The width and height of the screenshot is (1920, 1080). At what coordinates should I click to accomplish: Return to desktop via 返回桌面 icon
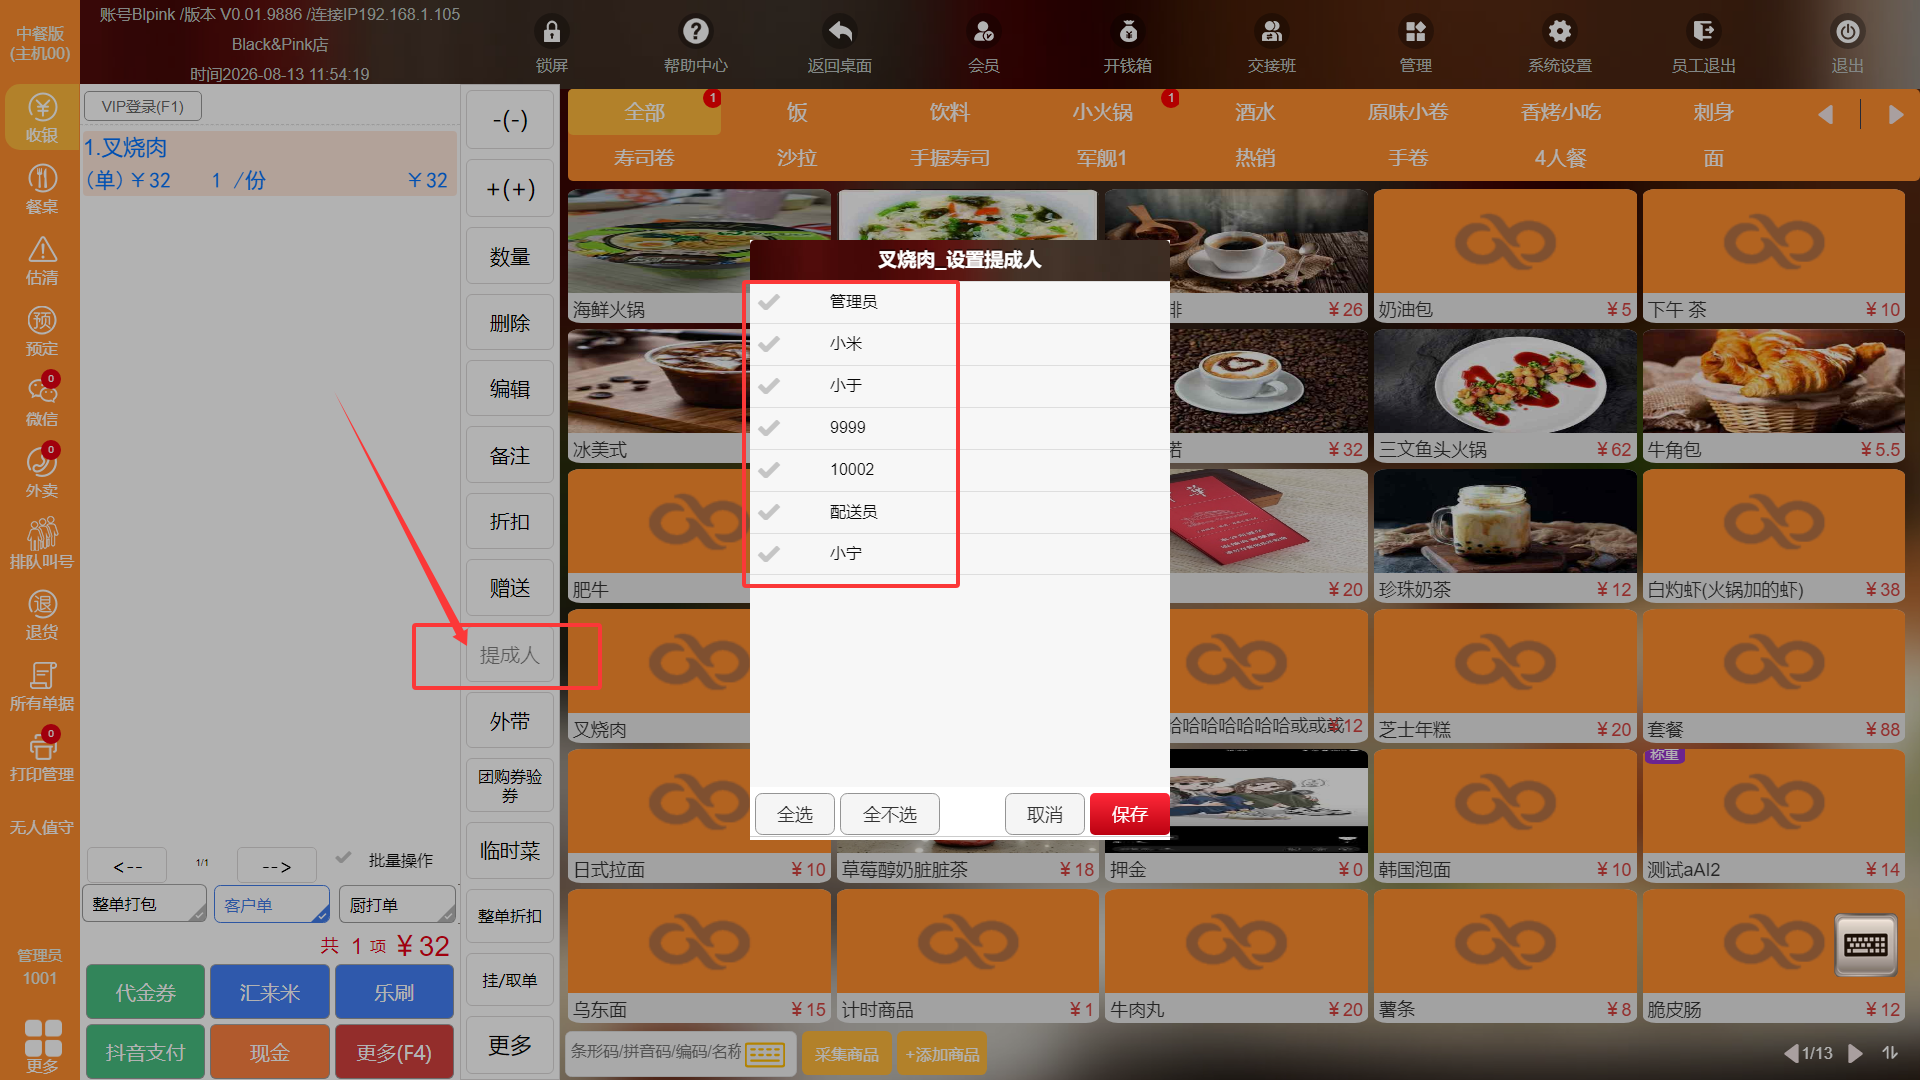coord(840,32)
